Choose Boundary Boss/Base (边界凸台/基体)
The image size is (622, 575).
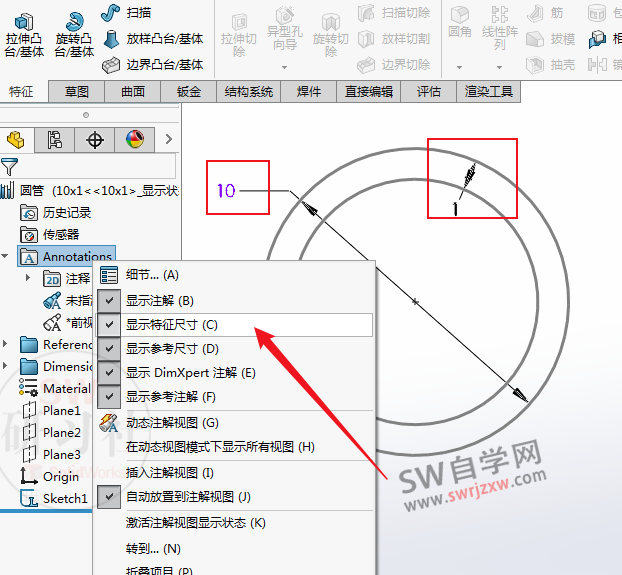[153, 65]
